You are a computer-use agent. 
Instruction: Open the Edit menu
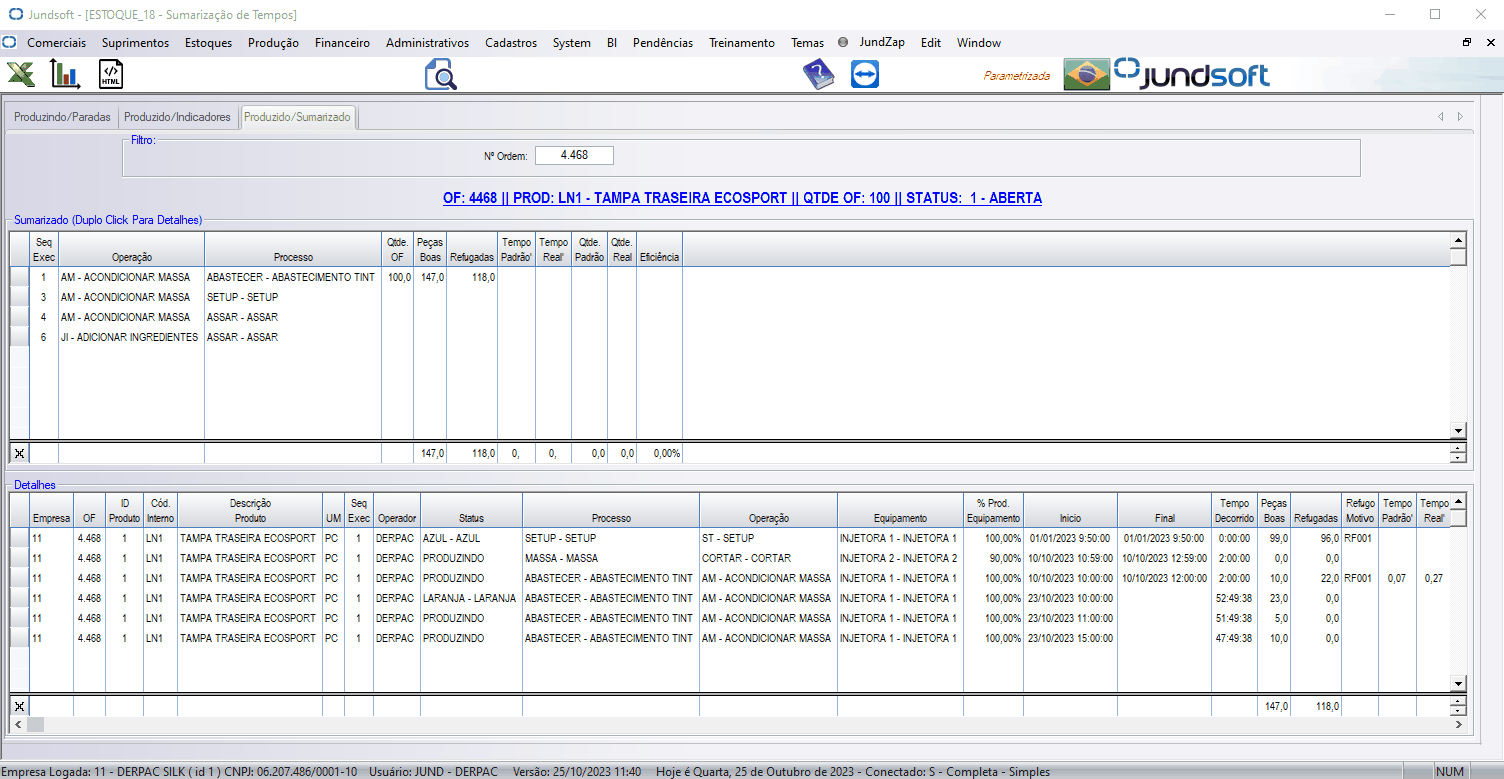point(931,43)
